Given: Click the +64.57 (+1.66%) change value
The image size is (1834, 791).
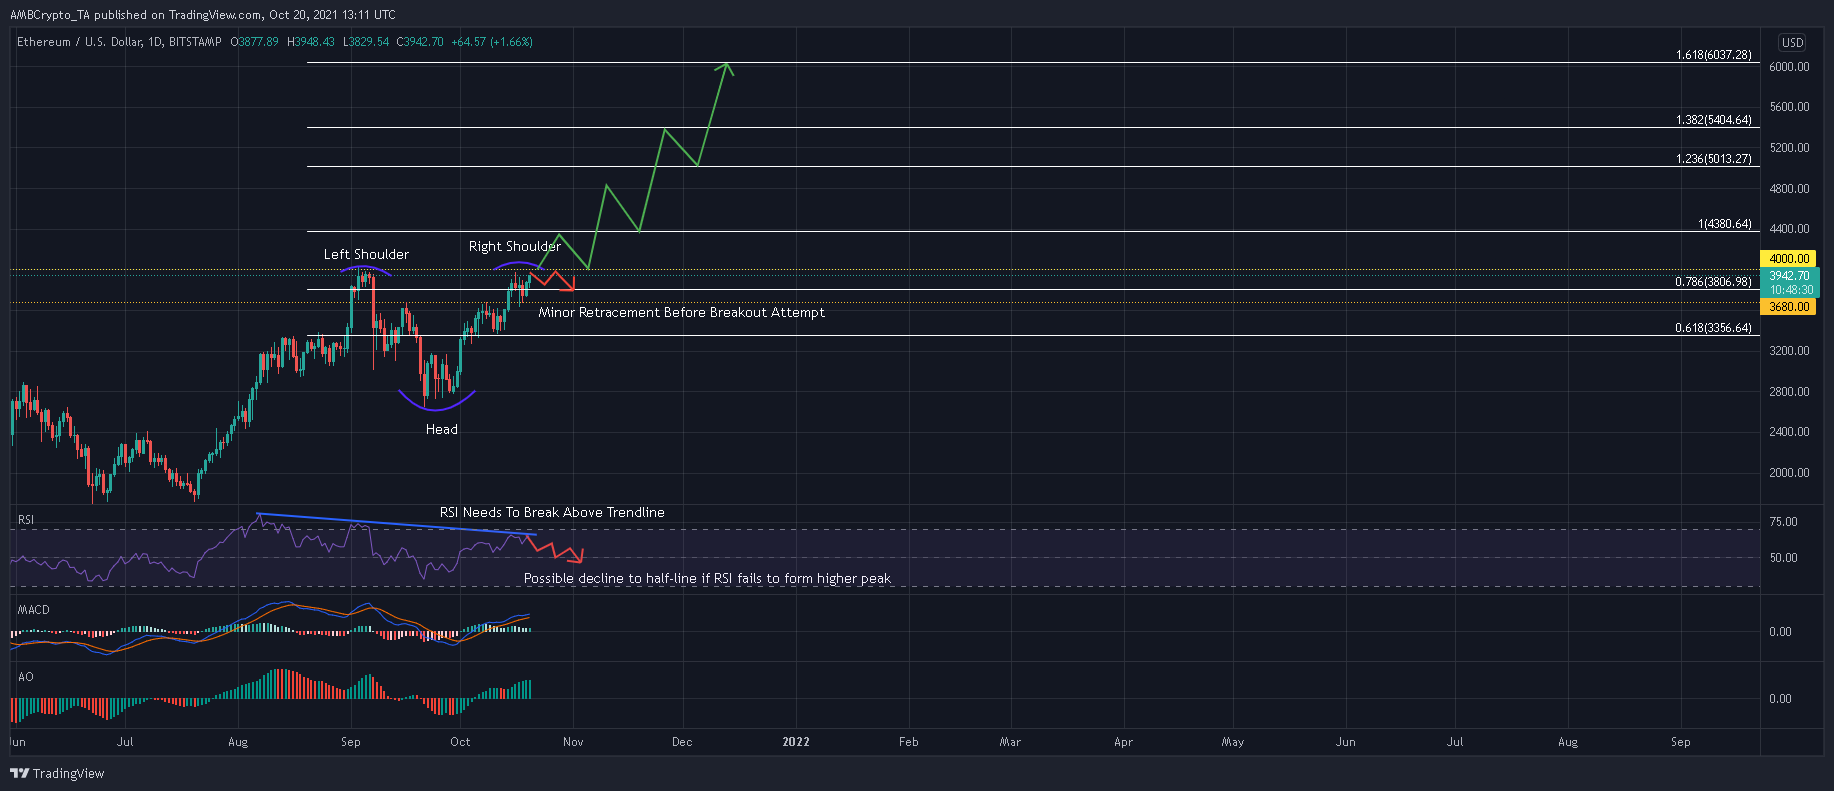Looking at the screenshot, I should pyautogui.click(x=492, y=42).
